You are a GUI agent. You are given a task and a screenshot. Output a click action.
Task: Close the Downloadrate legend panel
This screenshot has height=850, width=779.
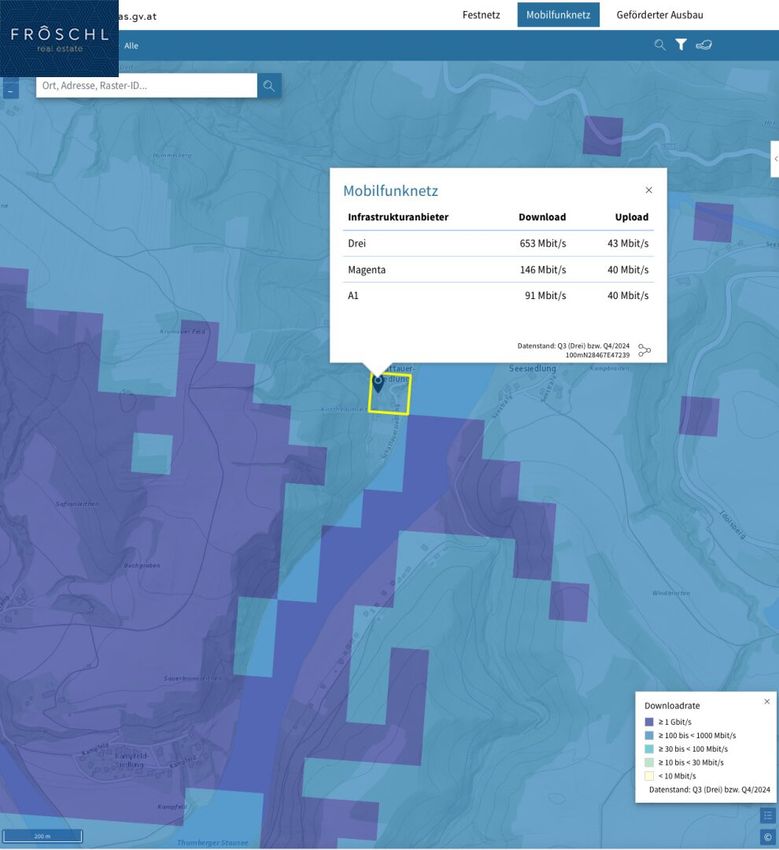pyautogui.click(x=767, y=702)
